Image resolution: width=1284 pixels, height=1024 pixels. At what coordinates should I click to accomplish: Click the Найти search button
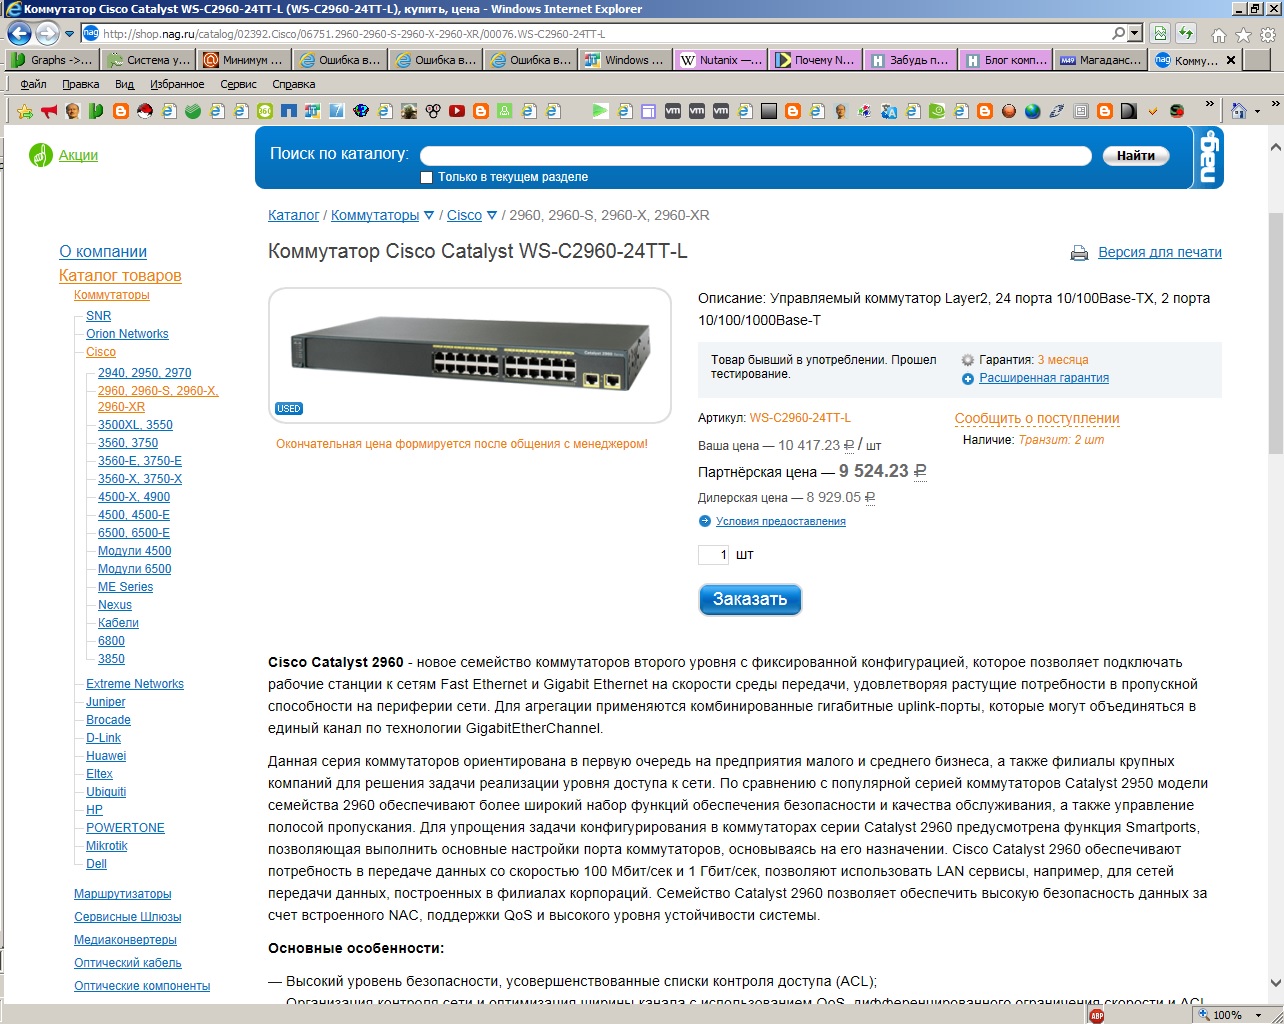1136,156
